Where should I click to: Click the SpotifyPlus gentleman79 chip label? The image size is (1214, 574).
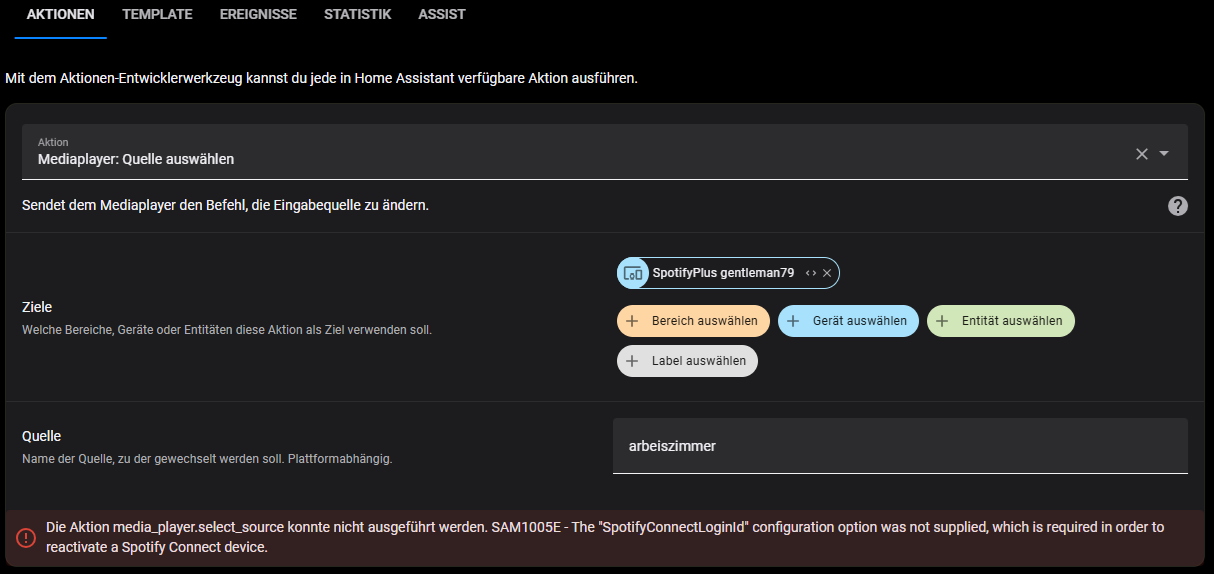723,273
